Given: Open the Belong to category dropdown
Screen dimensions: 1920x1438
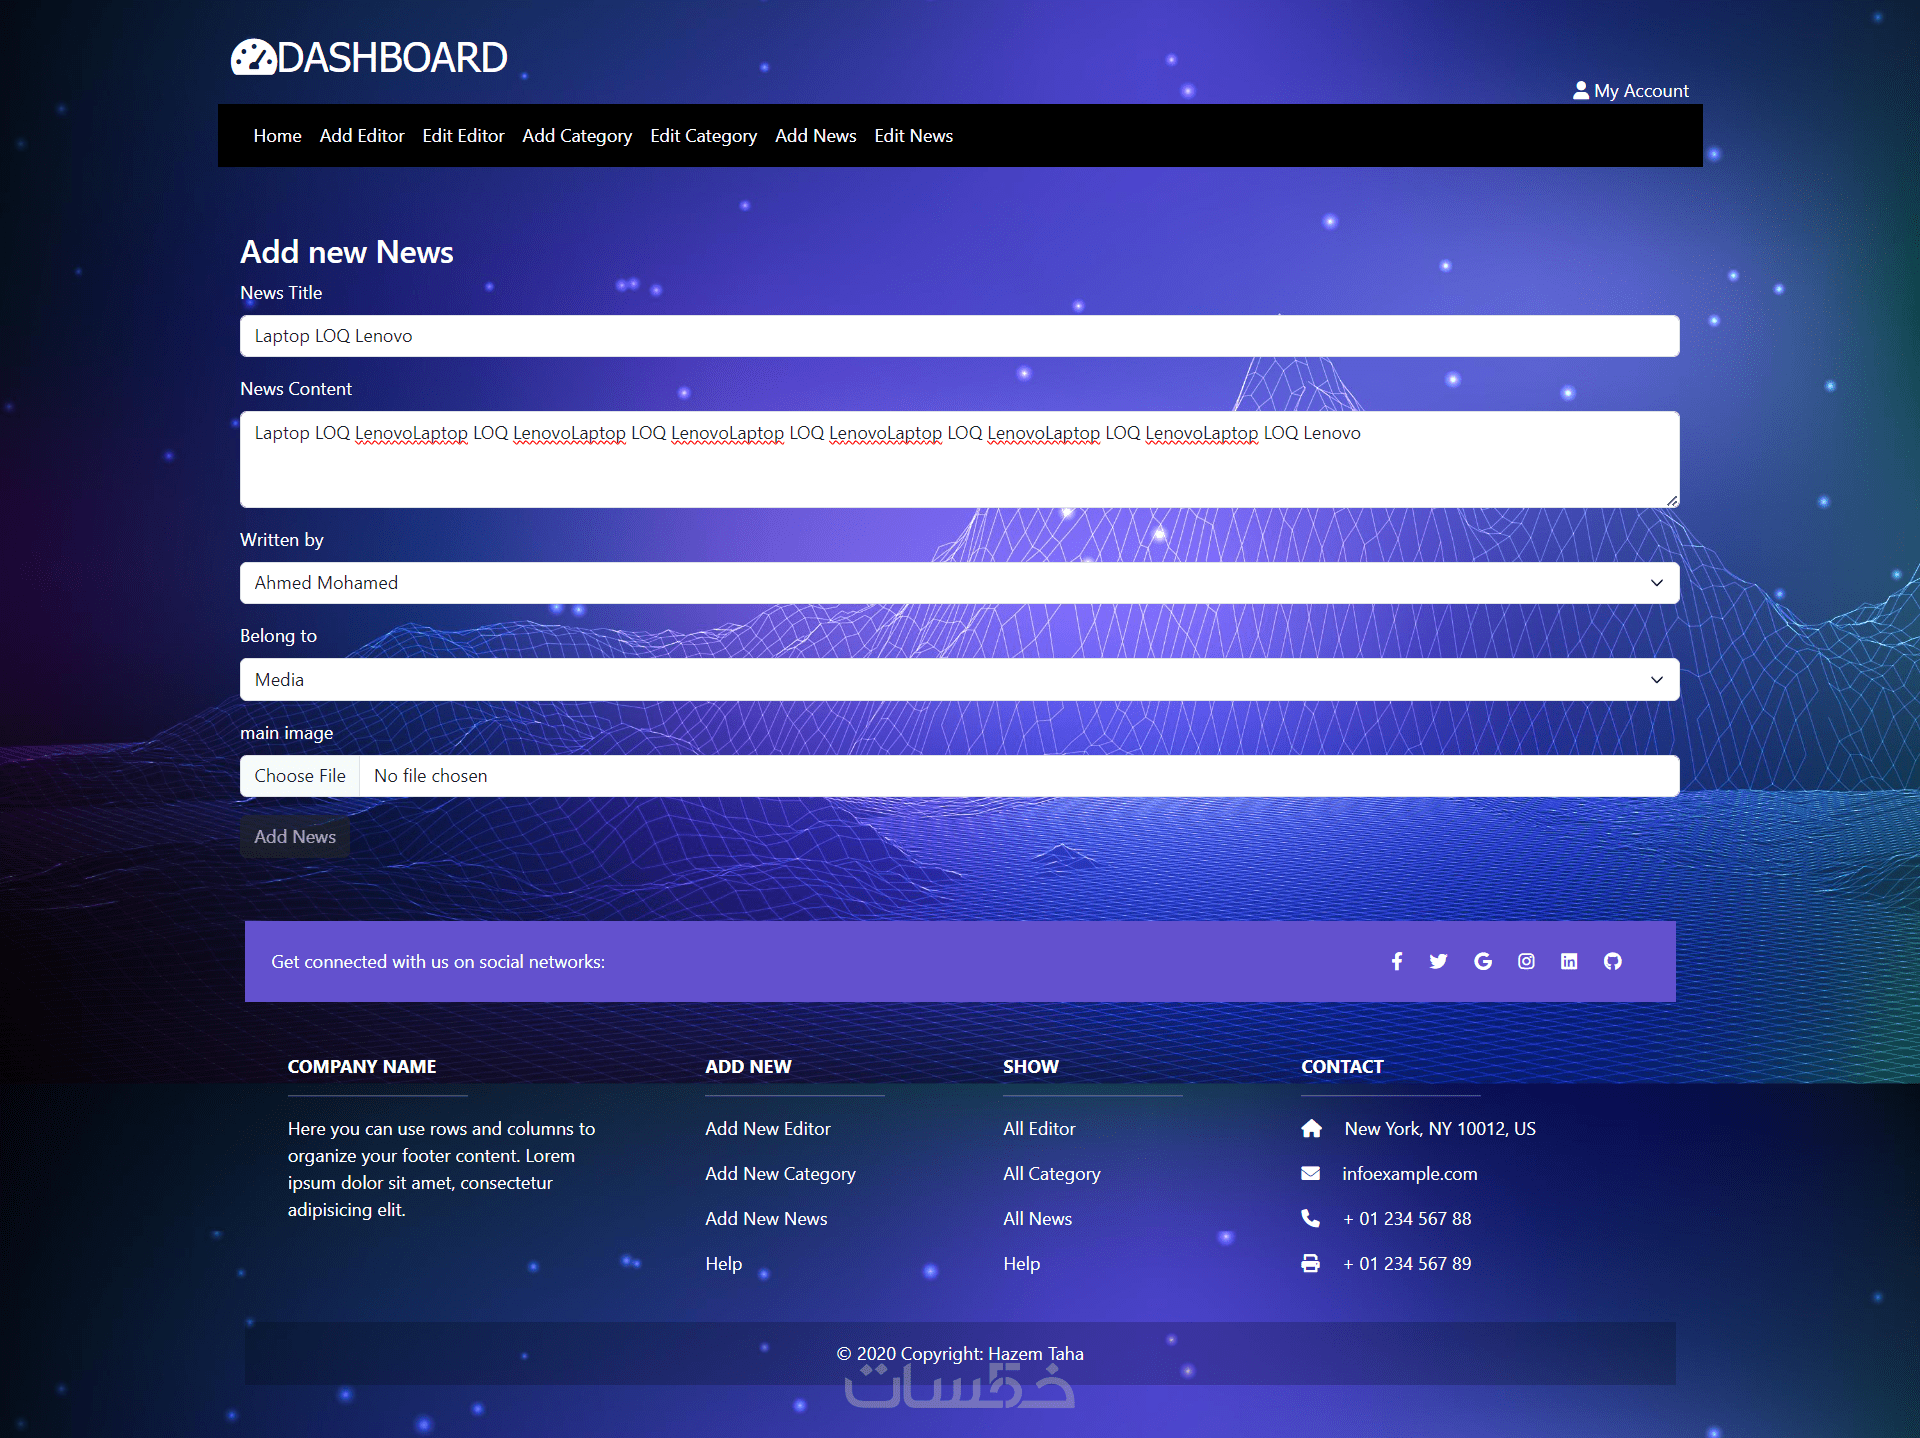Looking at the screenshot, I should [x=958, y=680].
